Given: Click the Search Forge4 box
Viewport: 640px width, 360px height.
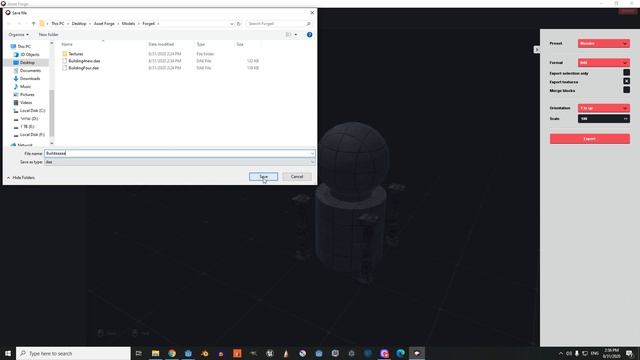Looking at the screenshot, I should [279, 24].
